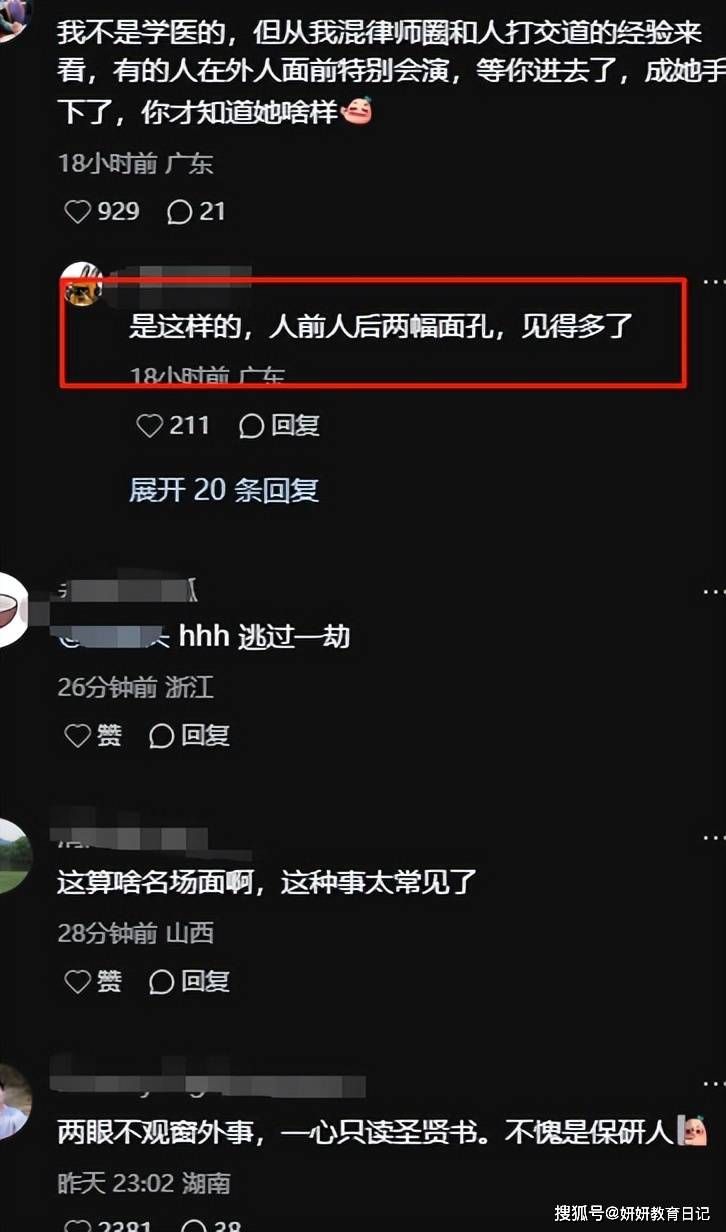View the bowl avatar's profile
The image size is (726, 1232).
[x=11, y=611]
